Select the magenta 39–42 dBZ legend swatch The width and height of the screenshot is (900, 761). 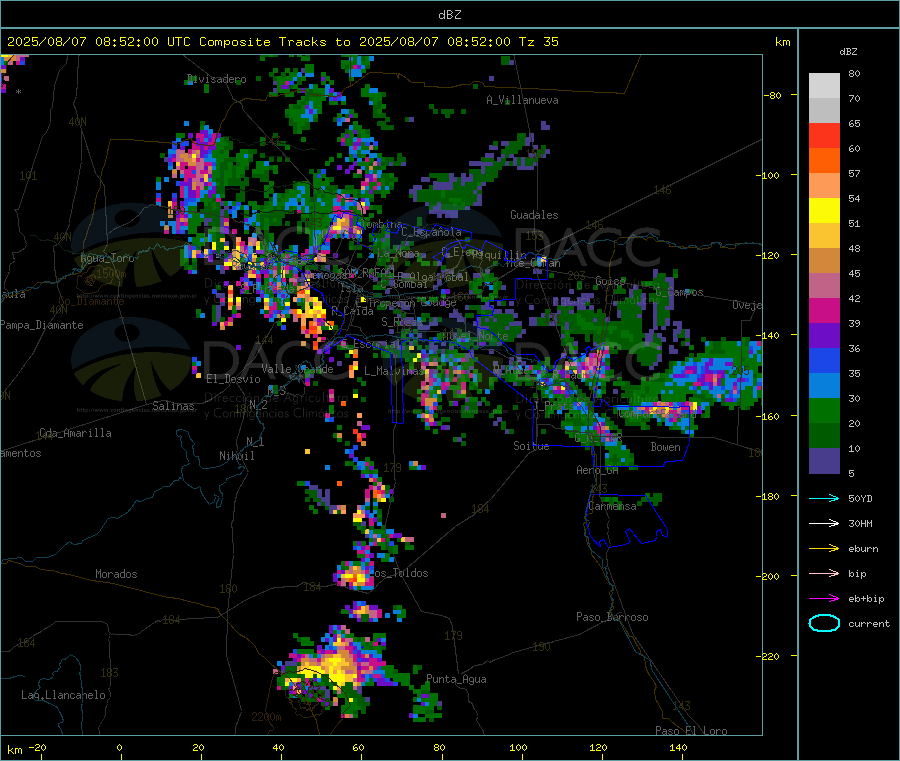pyautogui.click(x=824, y=310)
